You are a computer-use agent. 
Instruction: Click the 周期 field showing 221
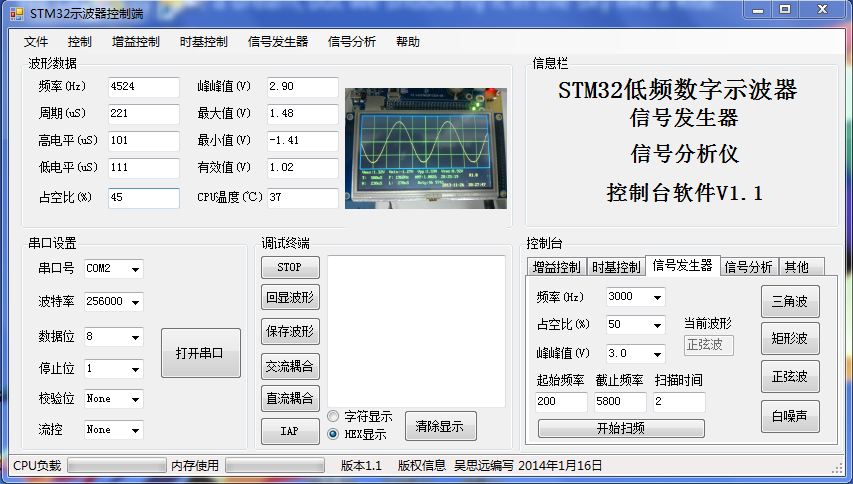tap(144, 114)
